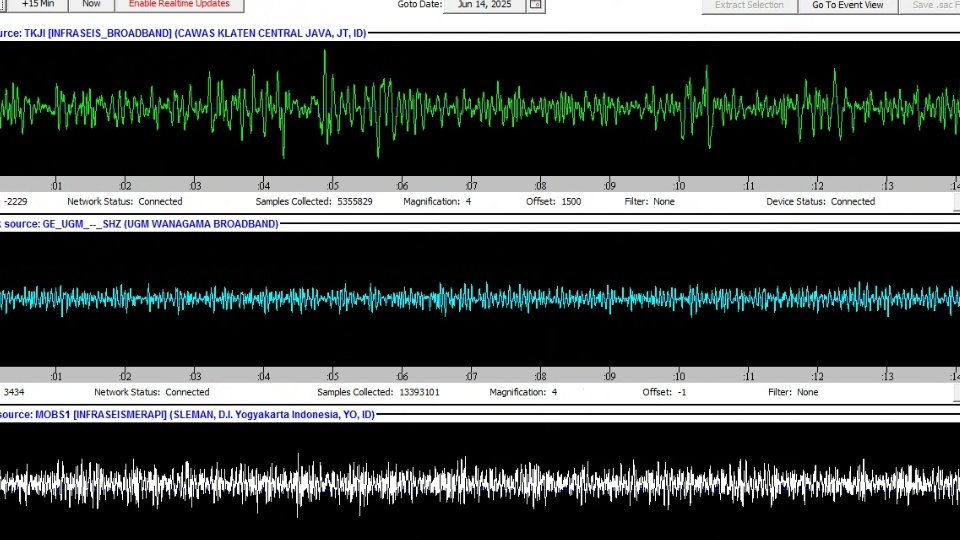Click the white MOBS1 SLEMAN waveform

point(480,484)
